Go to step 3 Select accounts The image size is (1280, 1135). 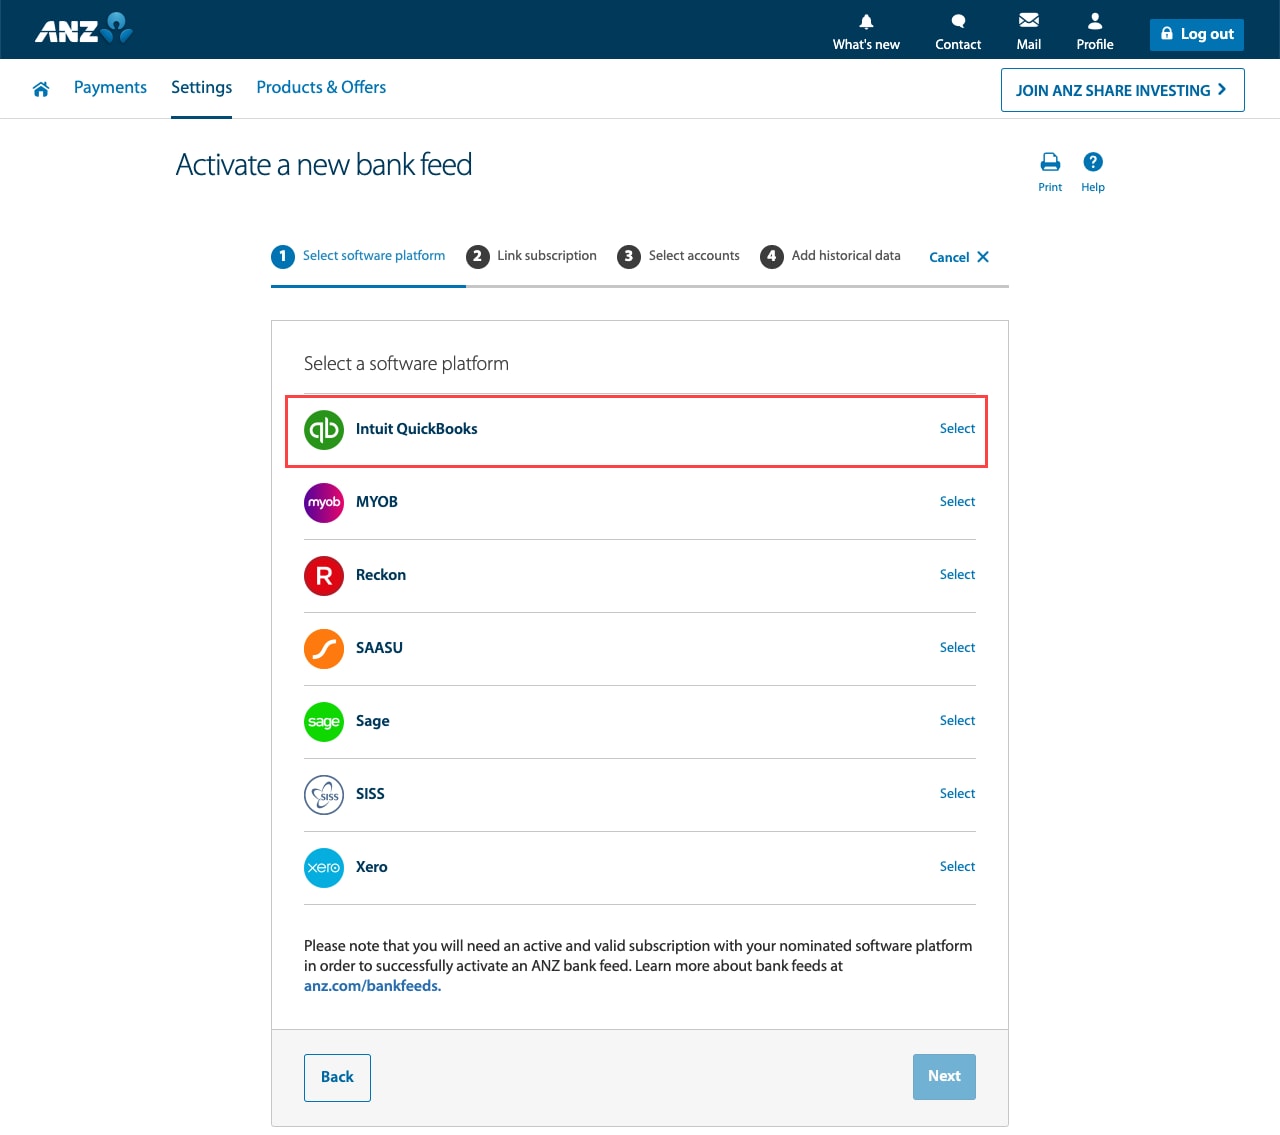click(678, 256)
